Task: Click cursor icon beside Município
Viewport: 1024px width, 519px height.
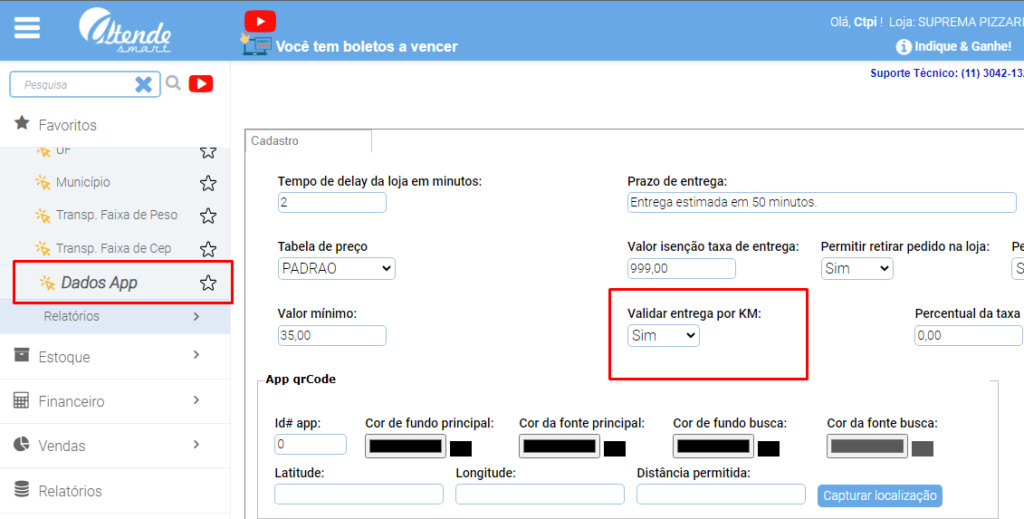Action: pos(42,182)
